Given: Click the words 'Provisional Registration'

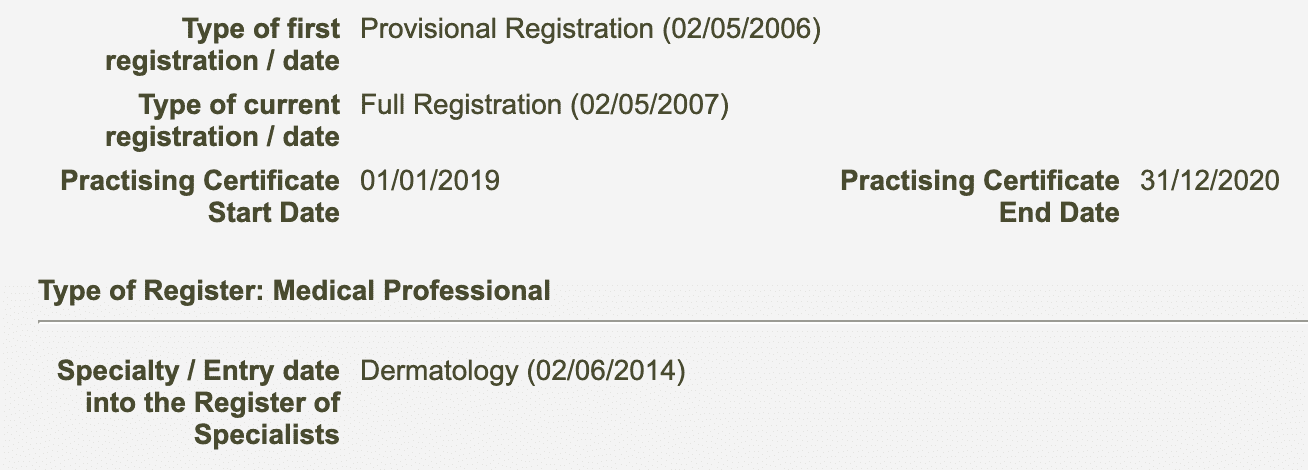Looking at the screenshot, I should coord(507,30).
